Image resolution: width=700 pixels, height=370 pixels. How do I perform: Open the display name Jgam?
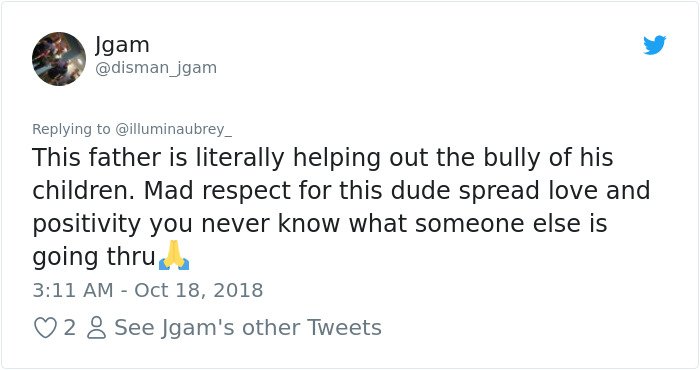[x=122, y=46]
